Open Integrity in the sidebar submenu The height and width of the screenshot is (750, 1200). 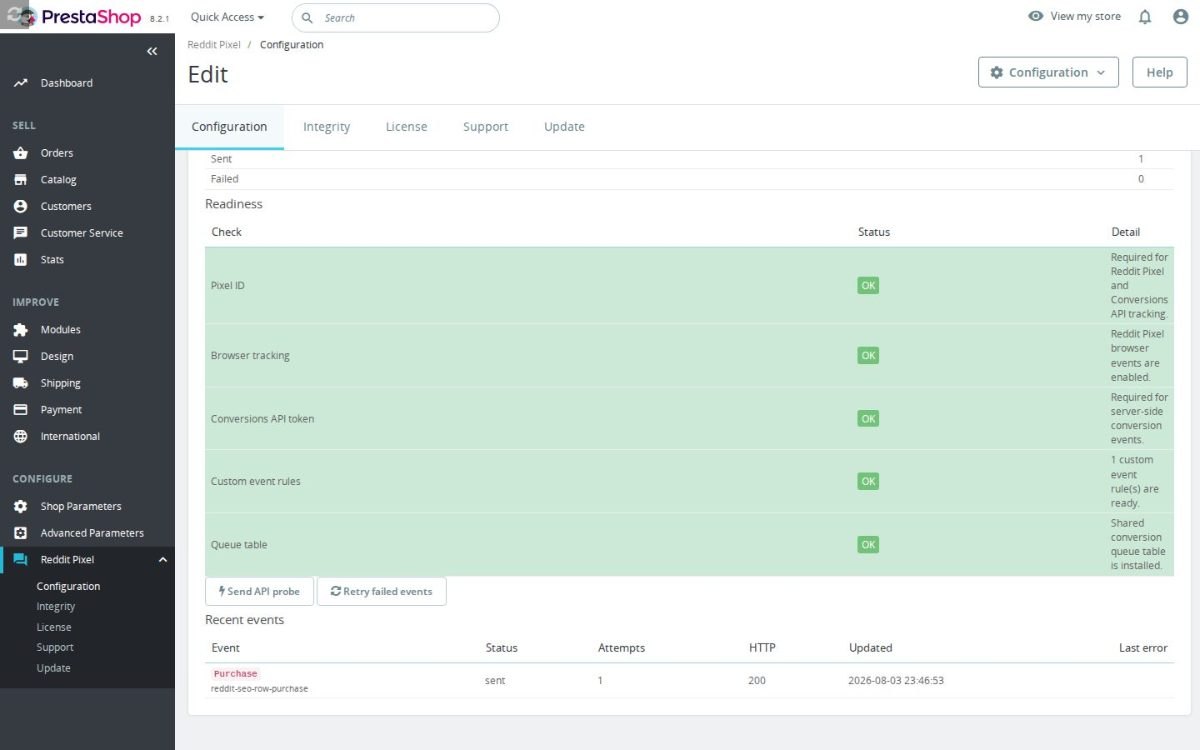click(x=56, y=607)
